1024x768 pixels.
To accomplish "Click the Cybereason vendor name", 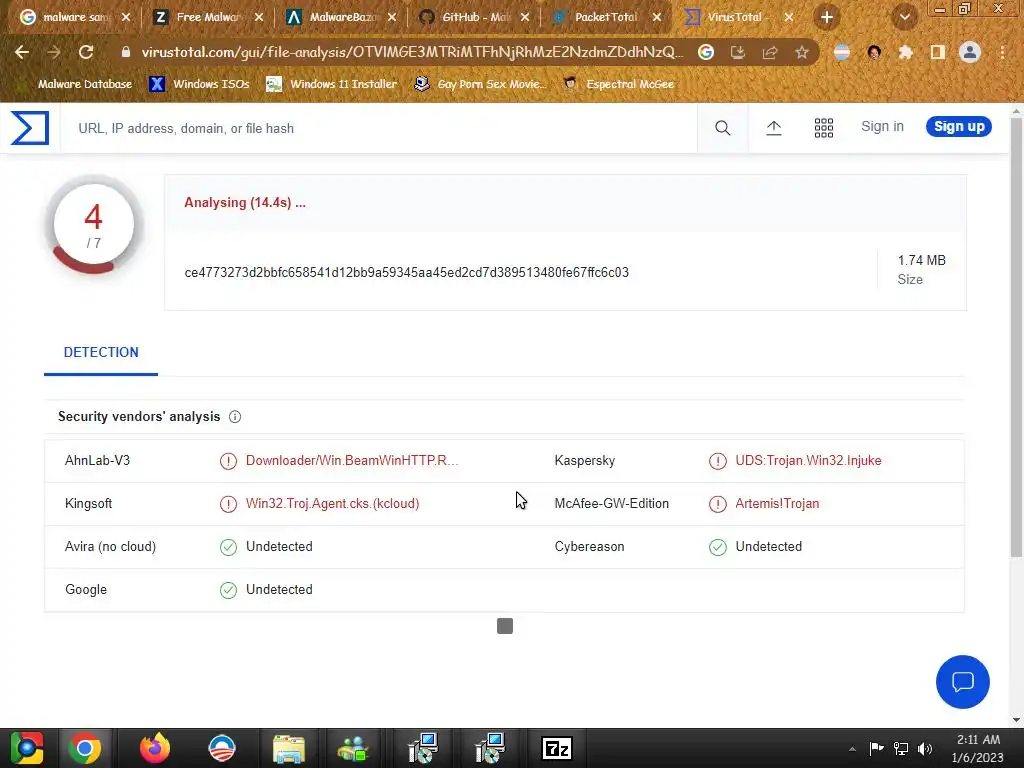I will pos(589,547).
